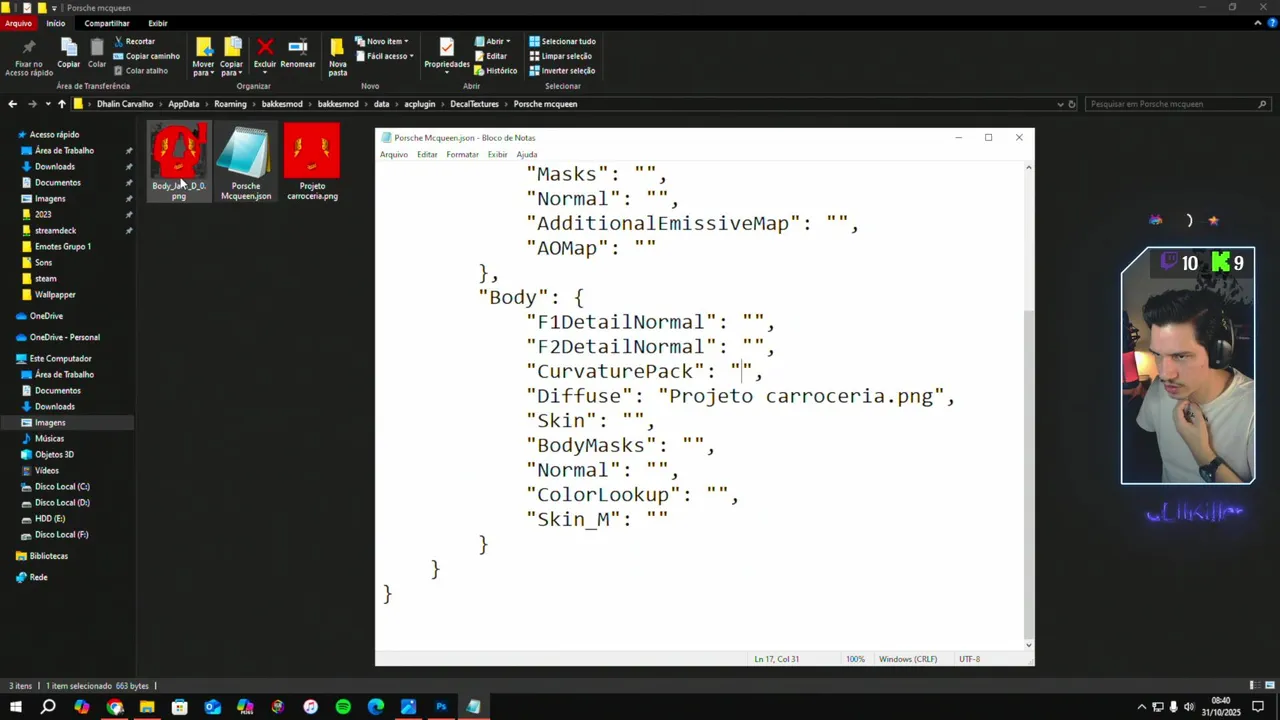This screenshot has width=1280, height=720.
Task: Open Google Chrome from taskbar
Action: [115, 707]
